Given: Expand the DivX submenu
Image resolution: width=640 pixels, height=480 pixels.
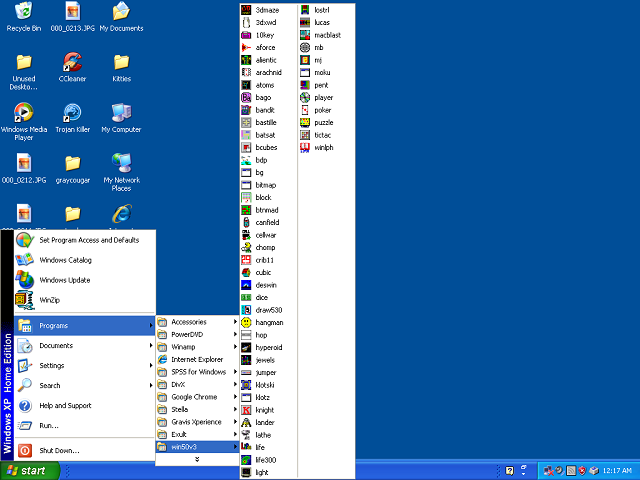Looking at the screenshot, I should coord(197,384).
